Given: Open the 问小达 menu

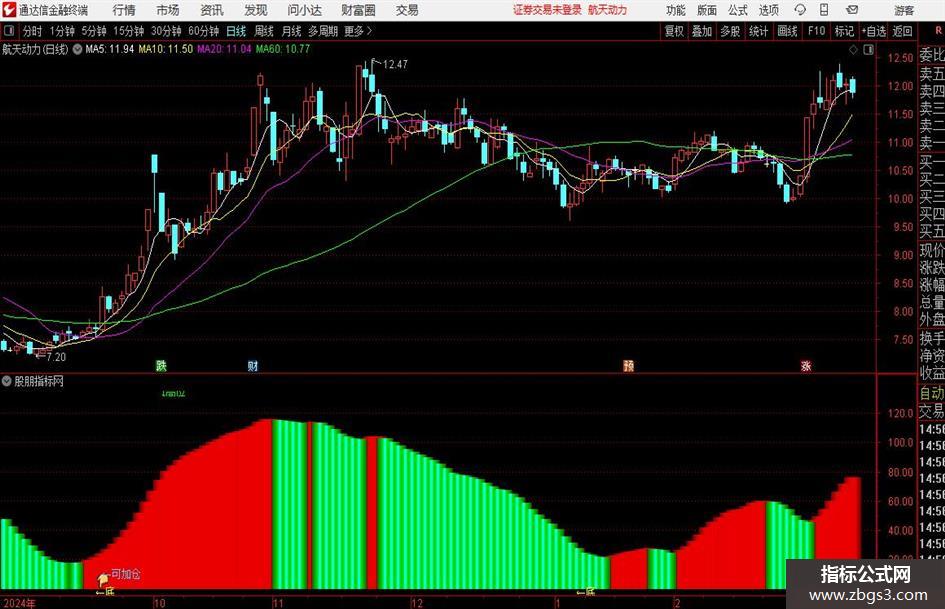Looking at the screenshot, I should pyautogui.click(x=304, y=10).
